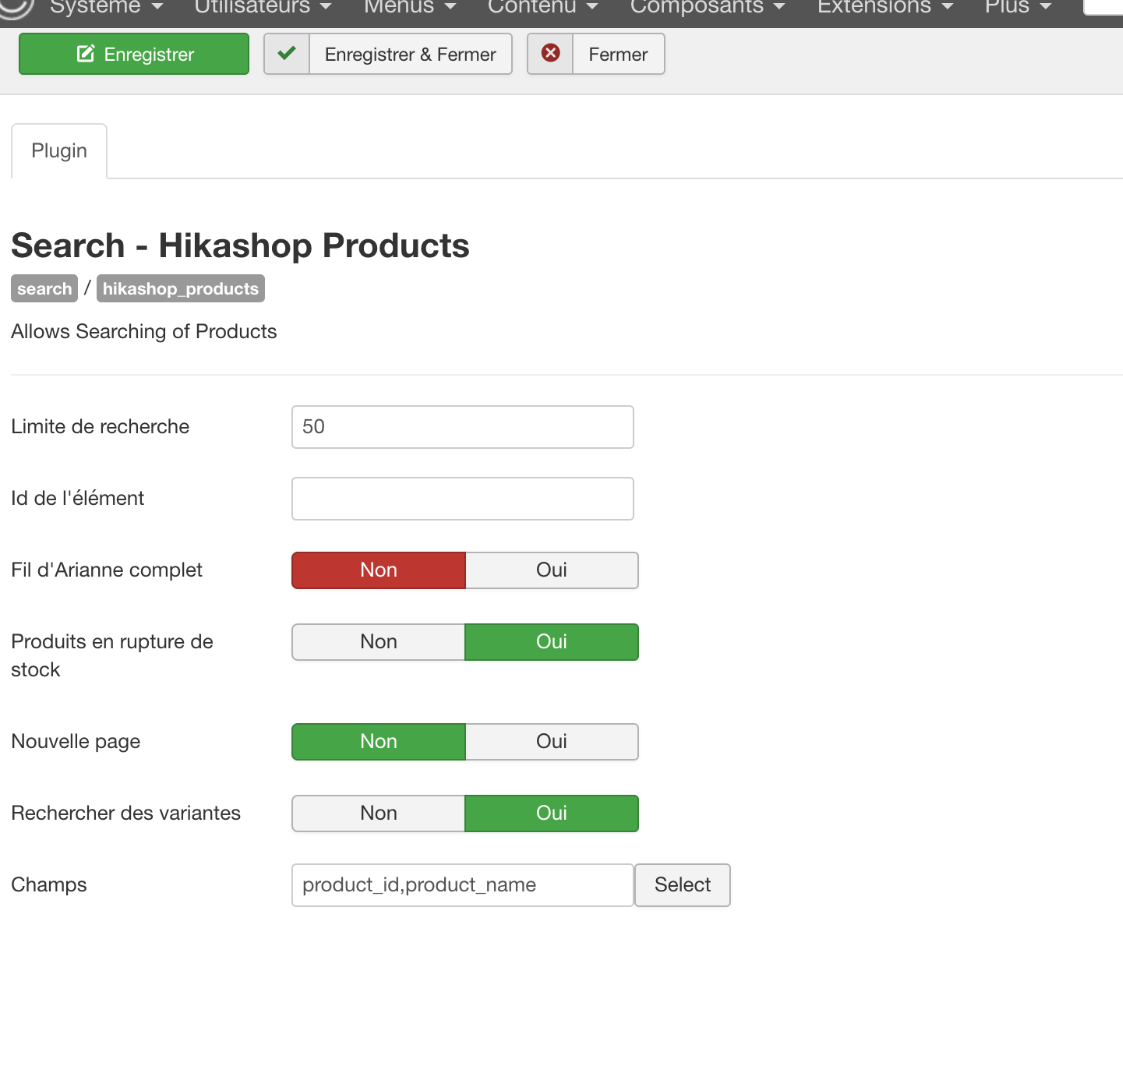
Task: Open the Système dropdown menu
Action: click(x=106, y=7)
